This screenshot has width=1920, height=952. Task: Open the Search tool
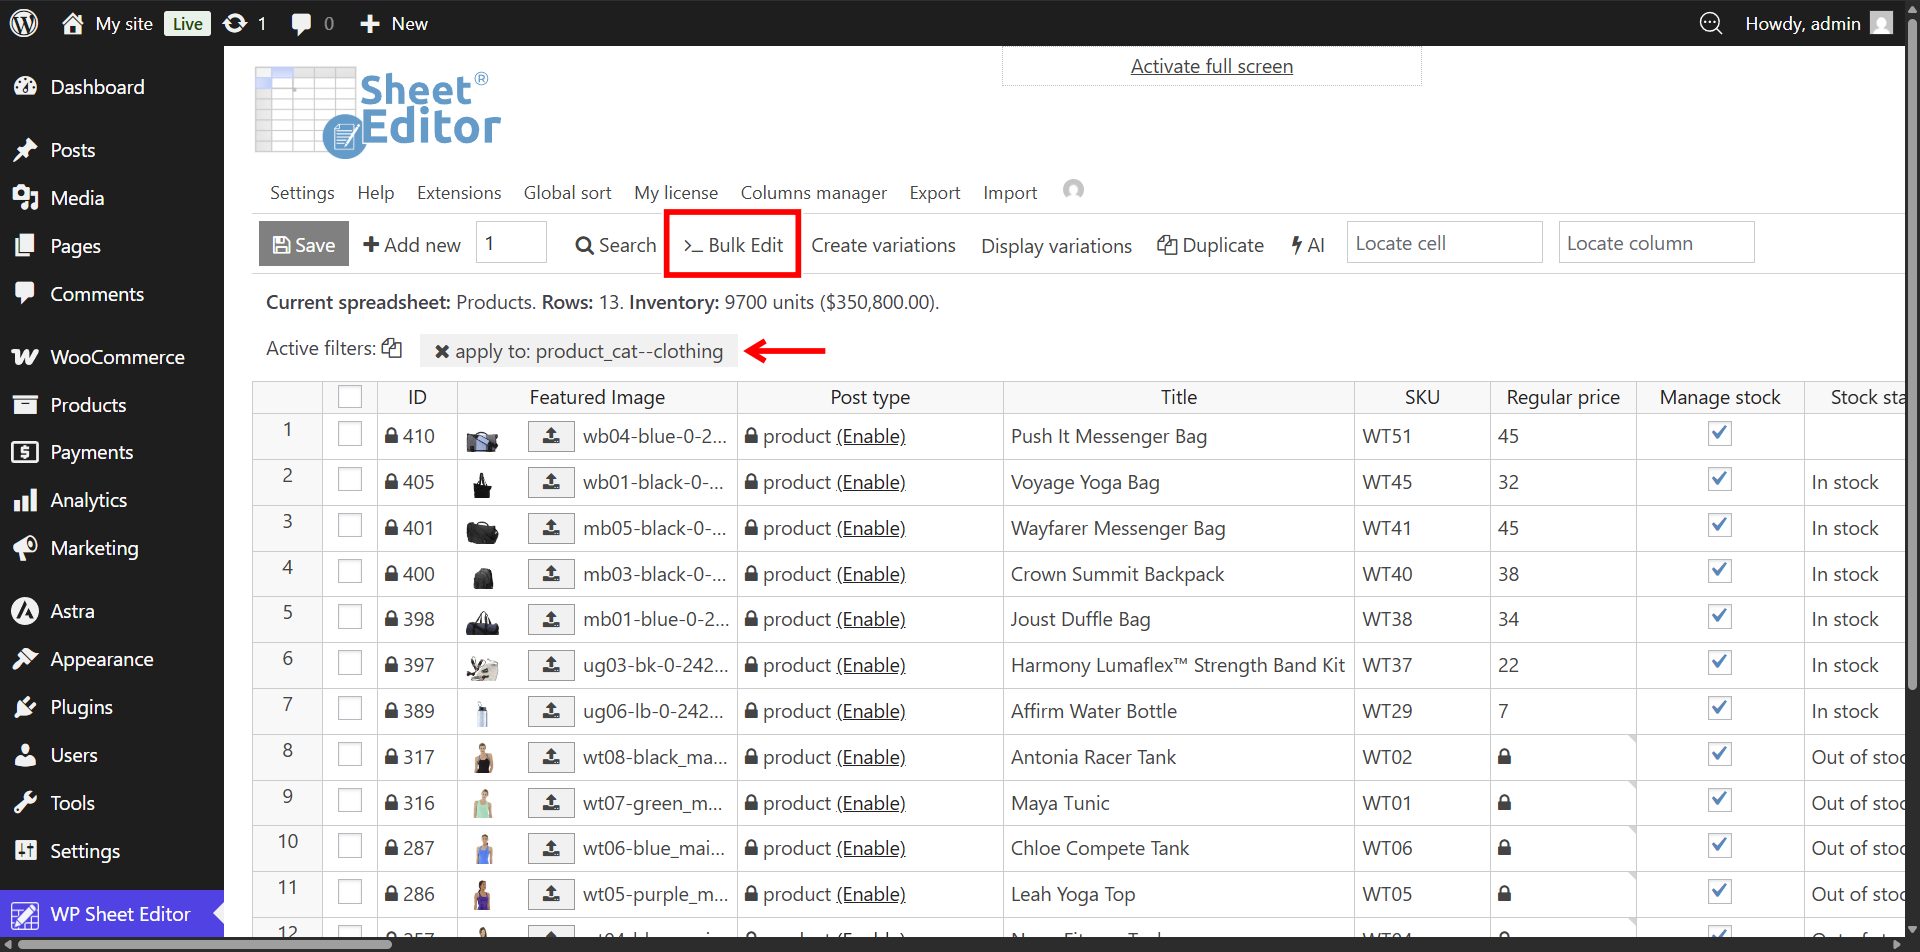(x=616, y=245)
